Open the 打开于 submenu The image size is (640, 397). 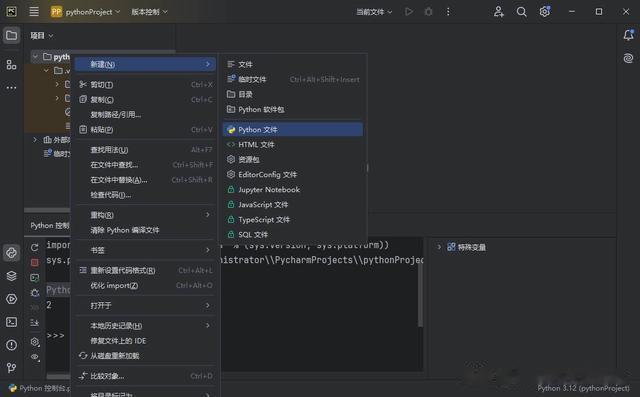145,305
